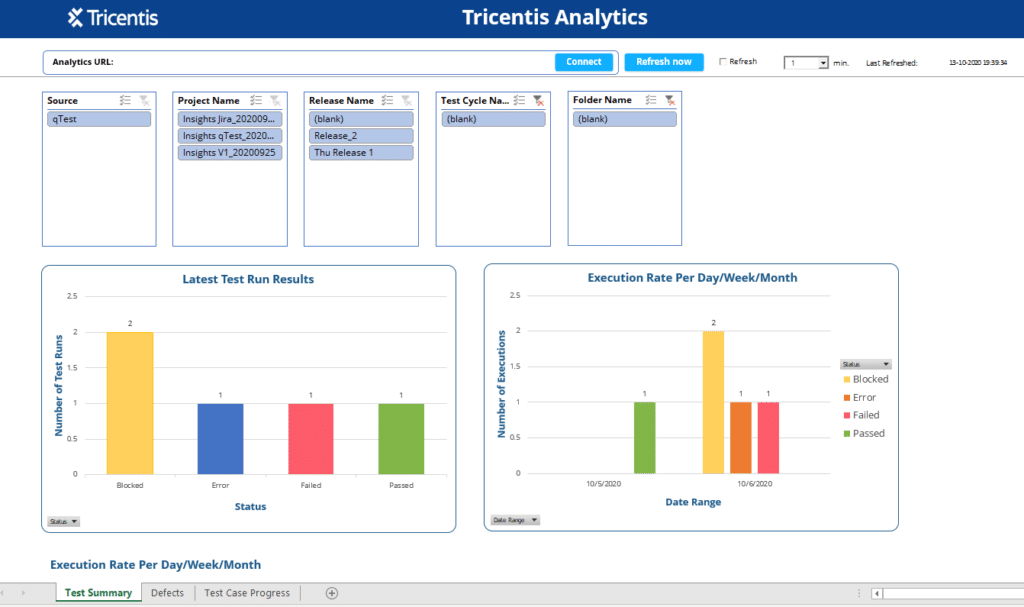Select qTest in the Source slicer
1024x607 pixels.
click(x=99, y=119)
